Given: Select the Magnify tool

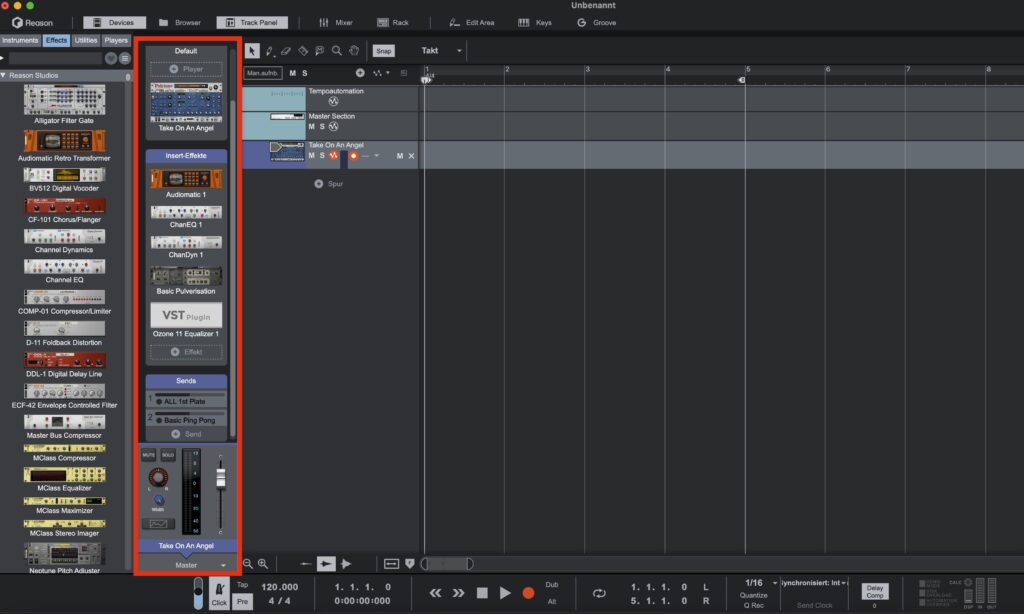Looking at the screenshot, I should [x=336, y=50].
